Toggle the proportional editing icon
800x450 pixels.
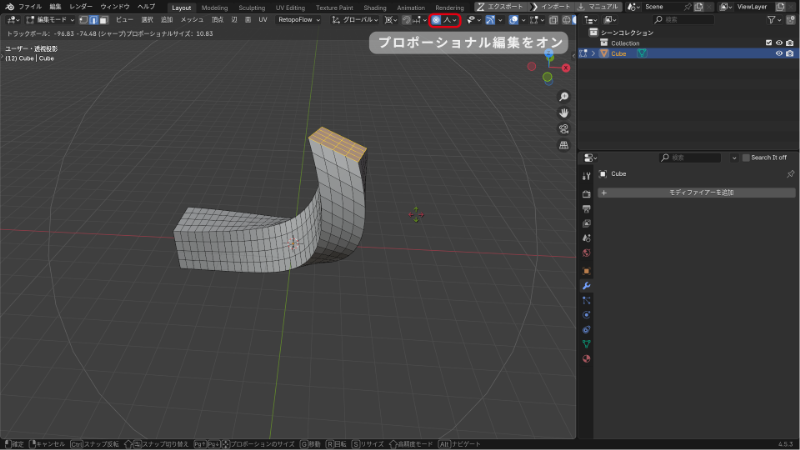click(437, 20)
